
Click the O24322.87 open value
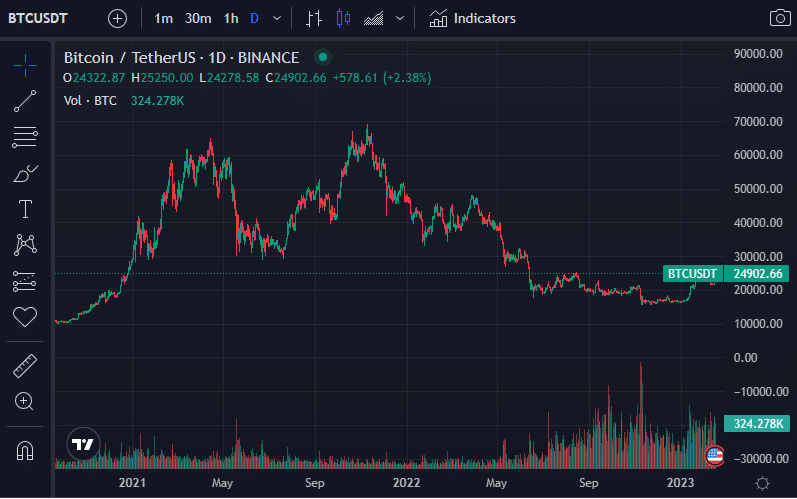94,78
